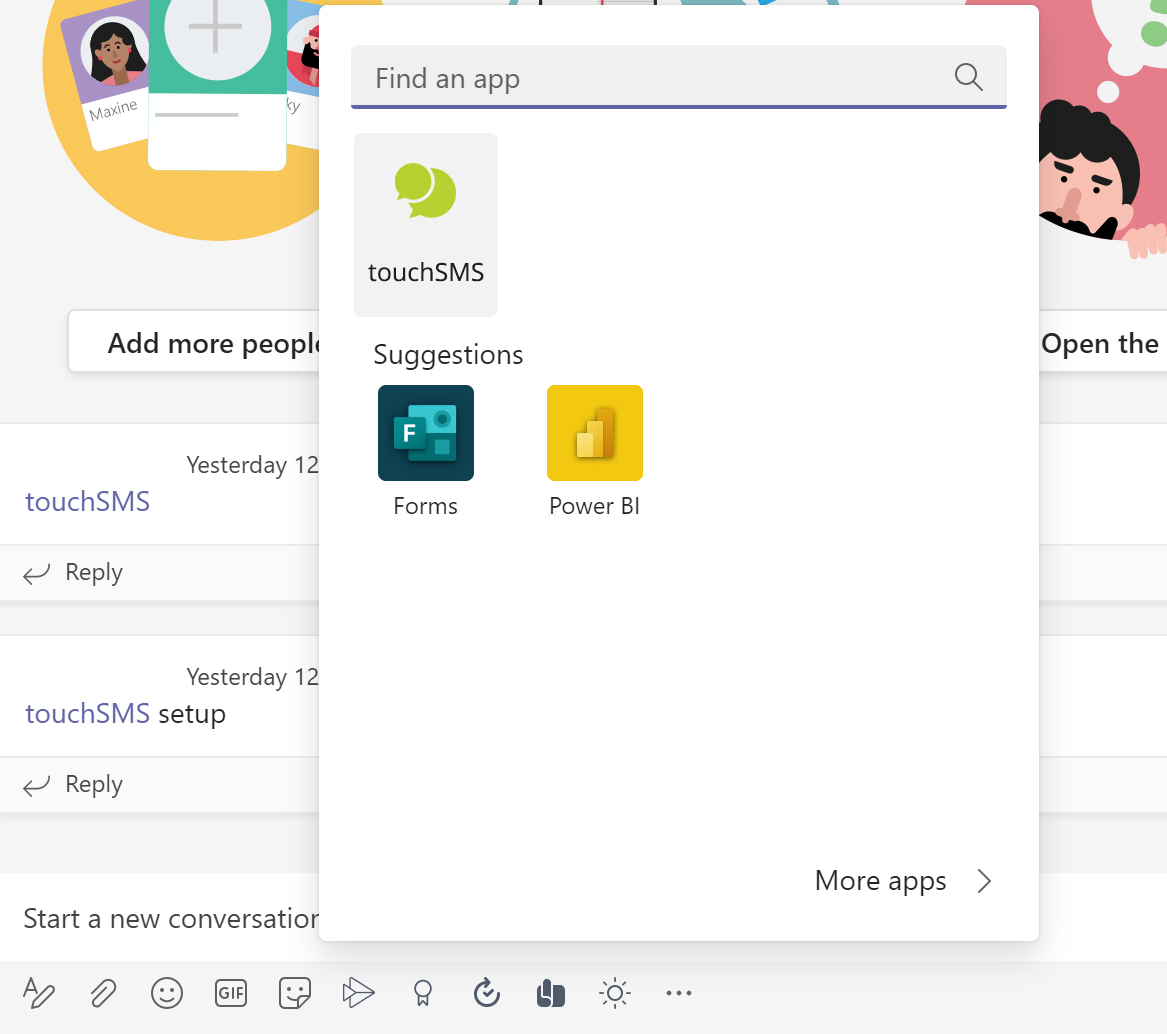Open the three-dot more options menu
The width and height of the screenshot is (1167, 1034).
tap(679, 993)
